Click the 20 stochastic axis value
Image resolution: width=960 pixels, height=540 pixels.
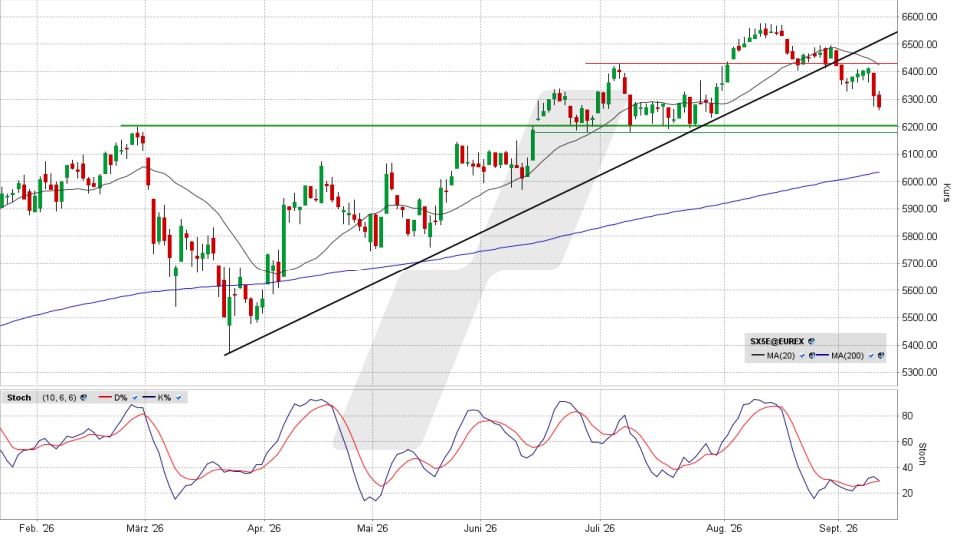pos(907,493)
